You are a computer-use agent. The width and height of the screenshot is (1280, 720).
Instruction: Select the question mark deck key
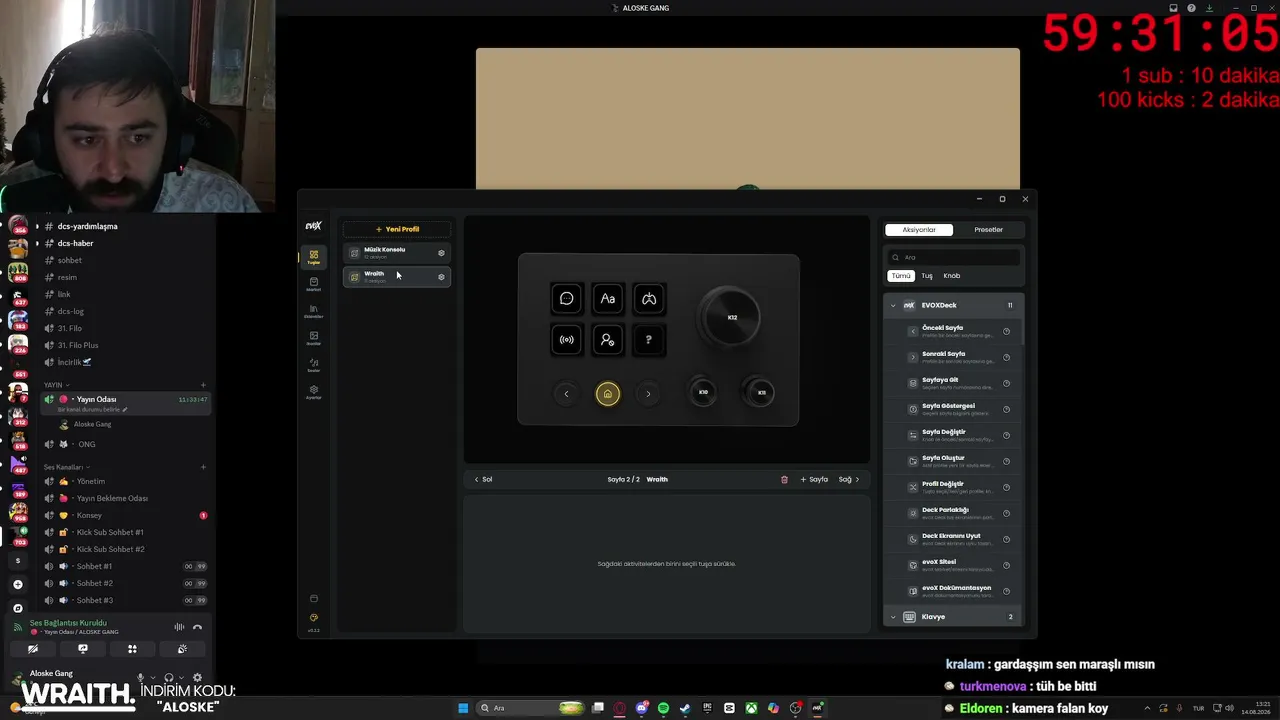point(648,340)
